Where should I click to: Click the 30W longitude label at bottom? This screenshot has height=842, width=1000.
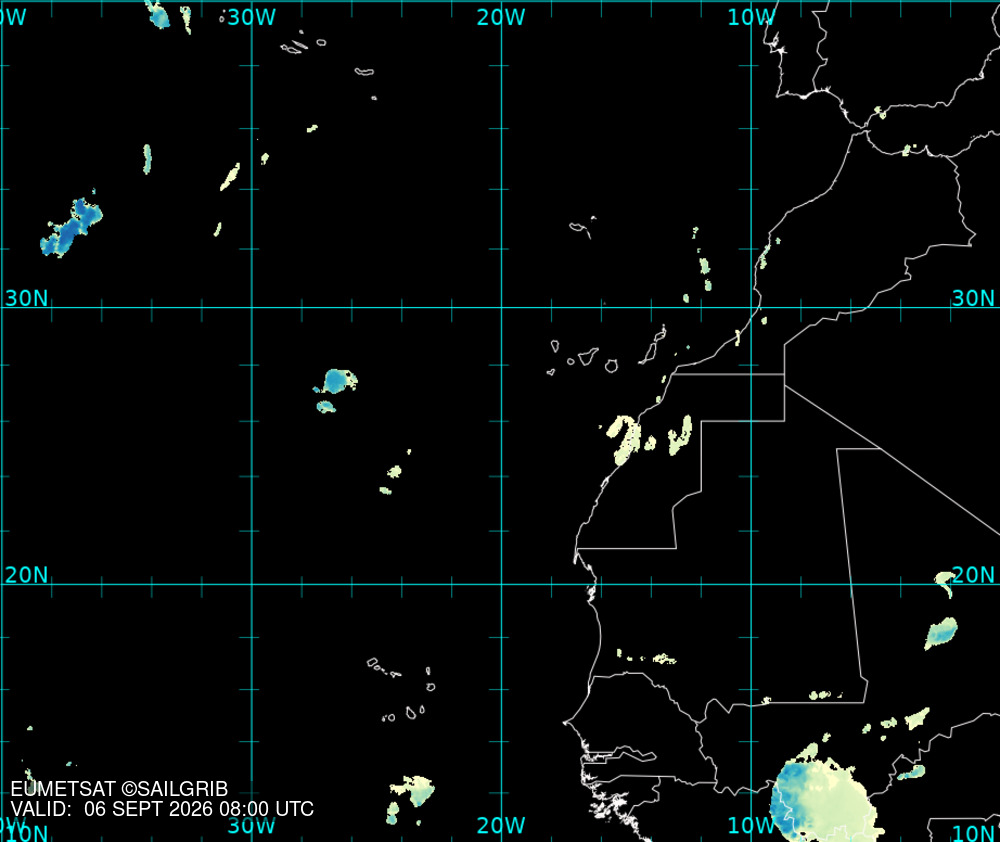point(251,825)
